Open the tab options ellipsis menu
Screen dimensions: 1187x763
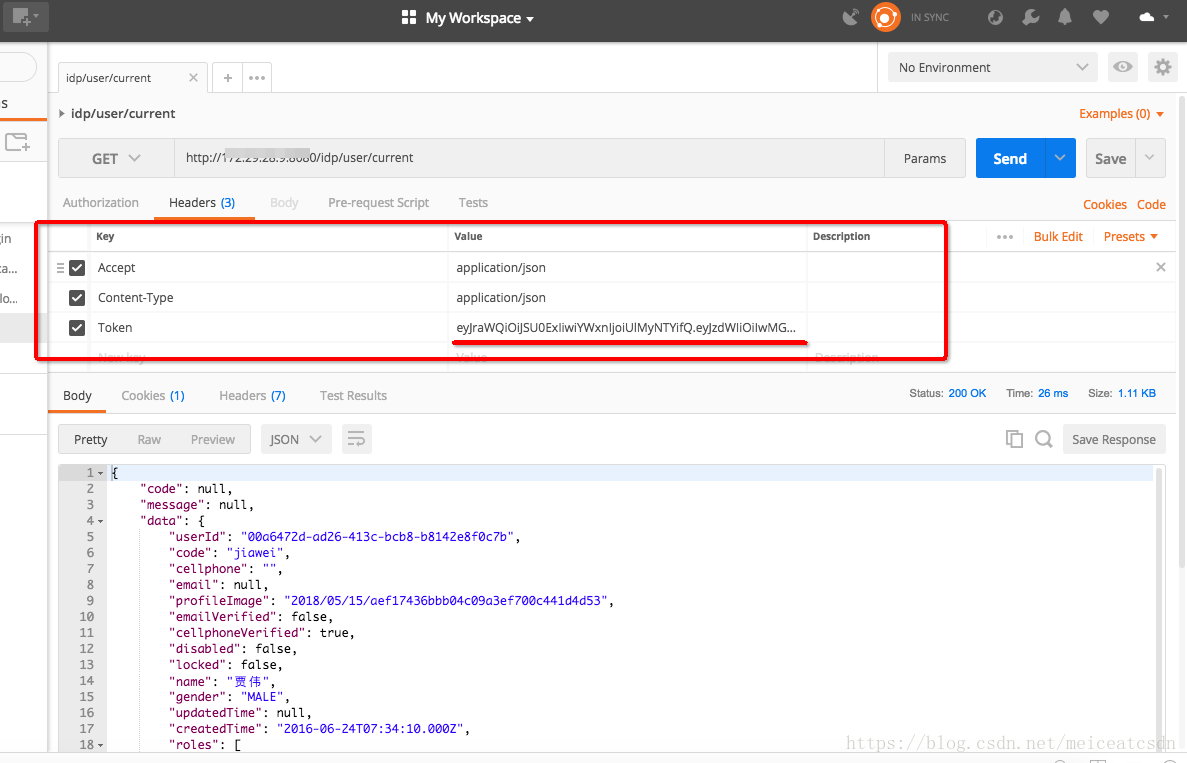coord(257,77)
